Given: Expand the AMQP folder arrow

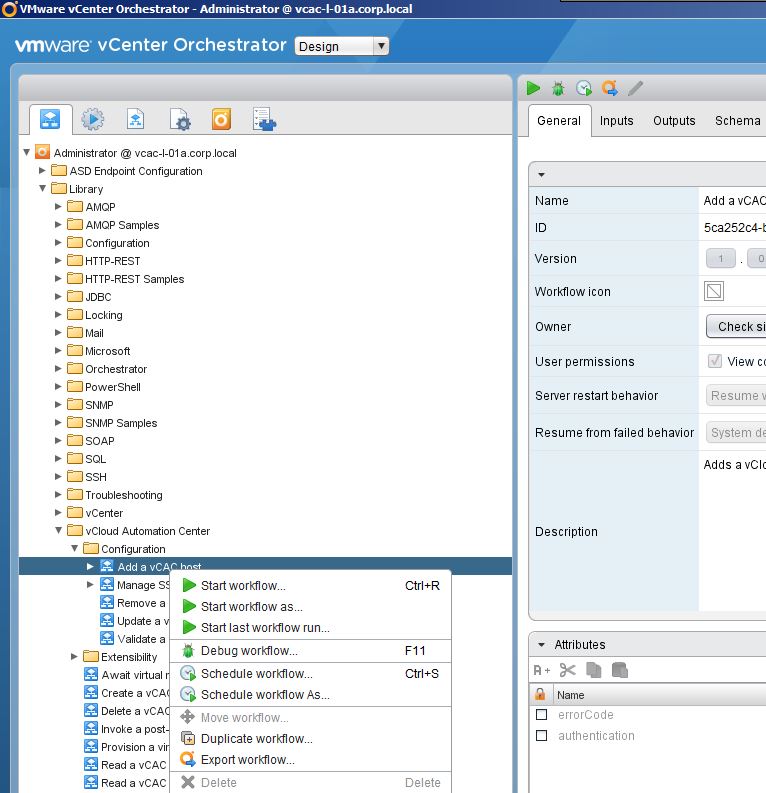Looking at the screenshot, I should 58,206.
